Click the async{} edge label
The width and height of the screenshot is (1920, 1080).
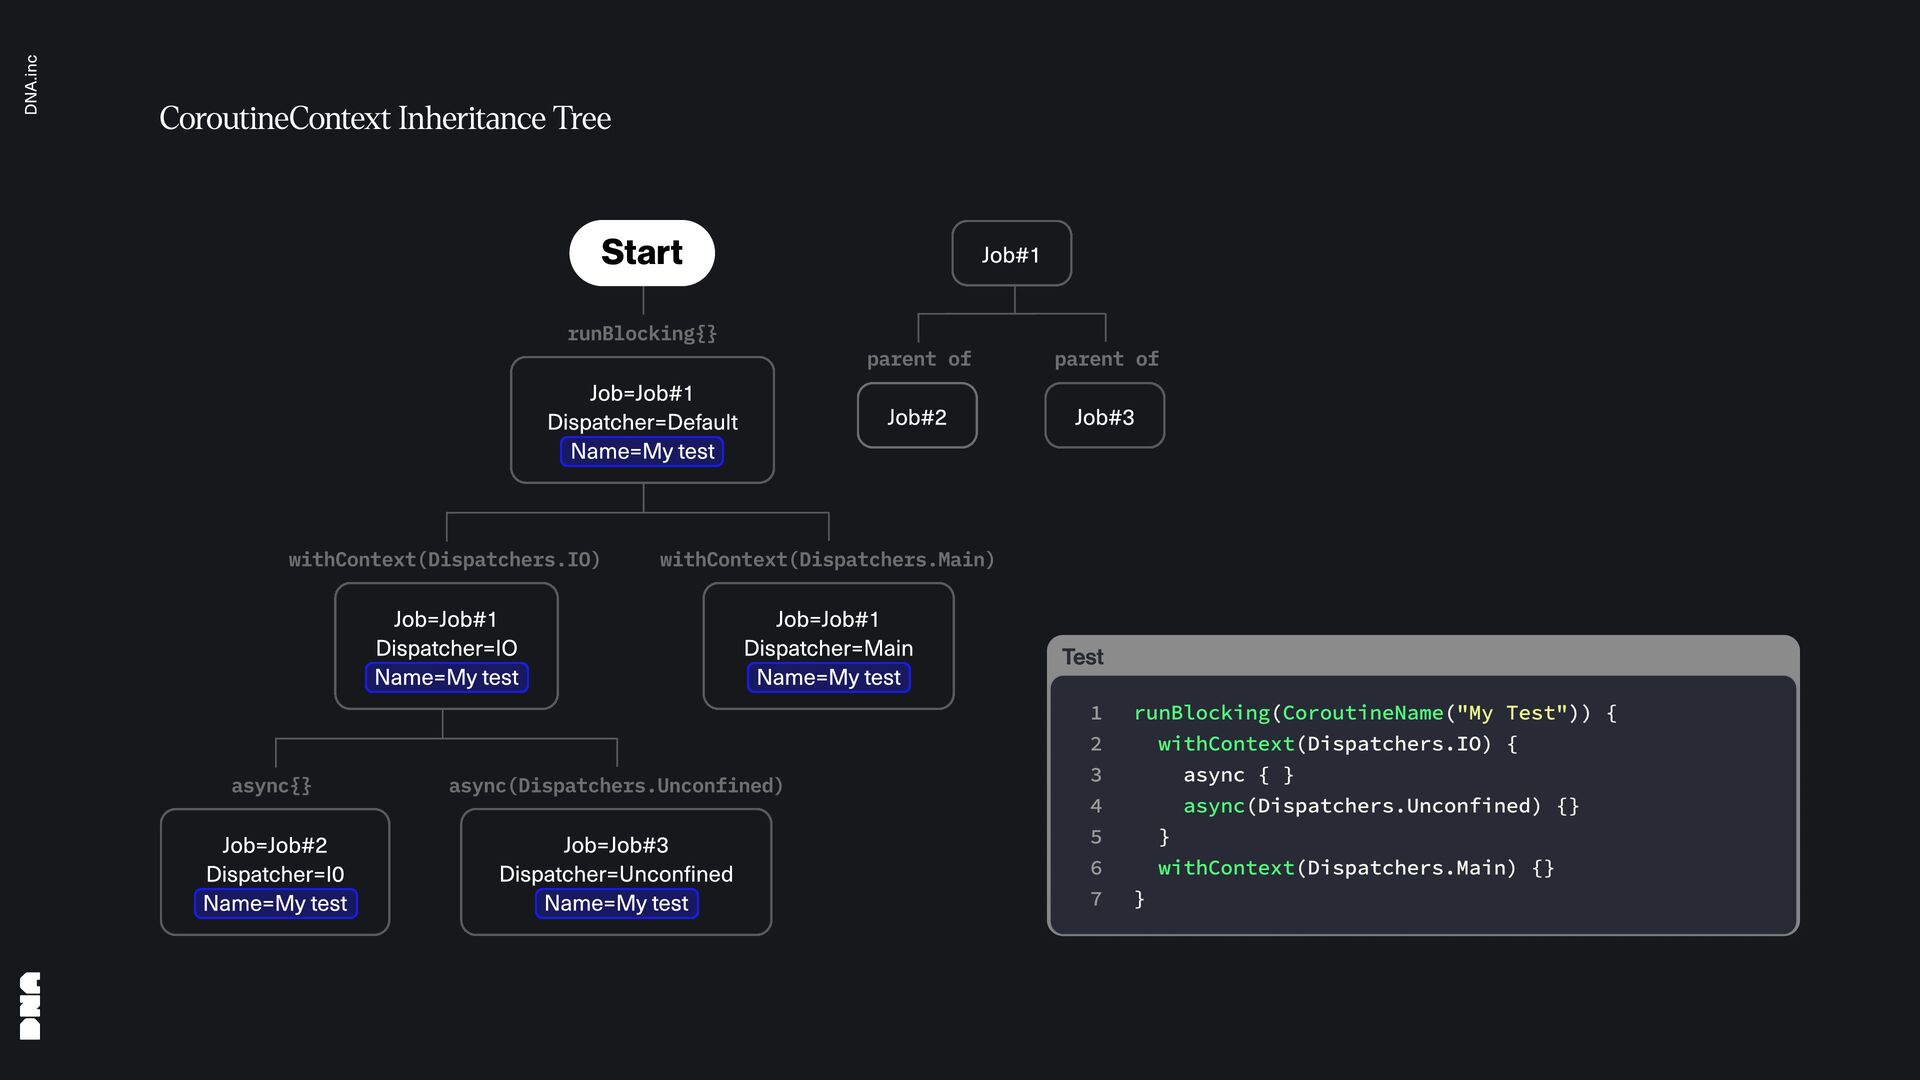tap(271, 785)
